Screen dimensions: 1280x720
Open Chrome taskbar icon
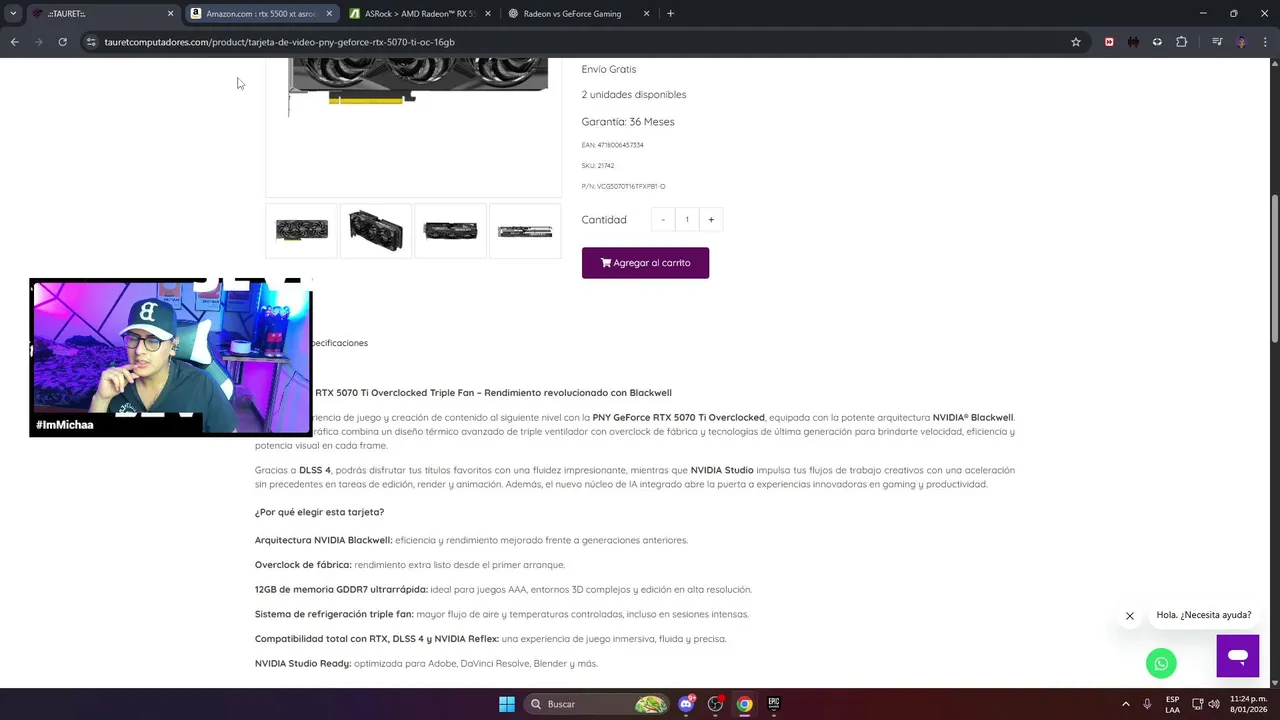click(x=744, y=704)
